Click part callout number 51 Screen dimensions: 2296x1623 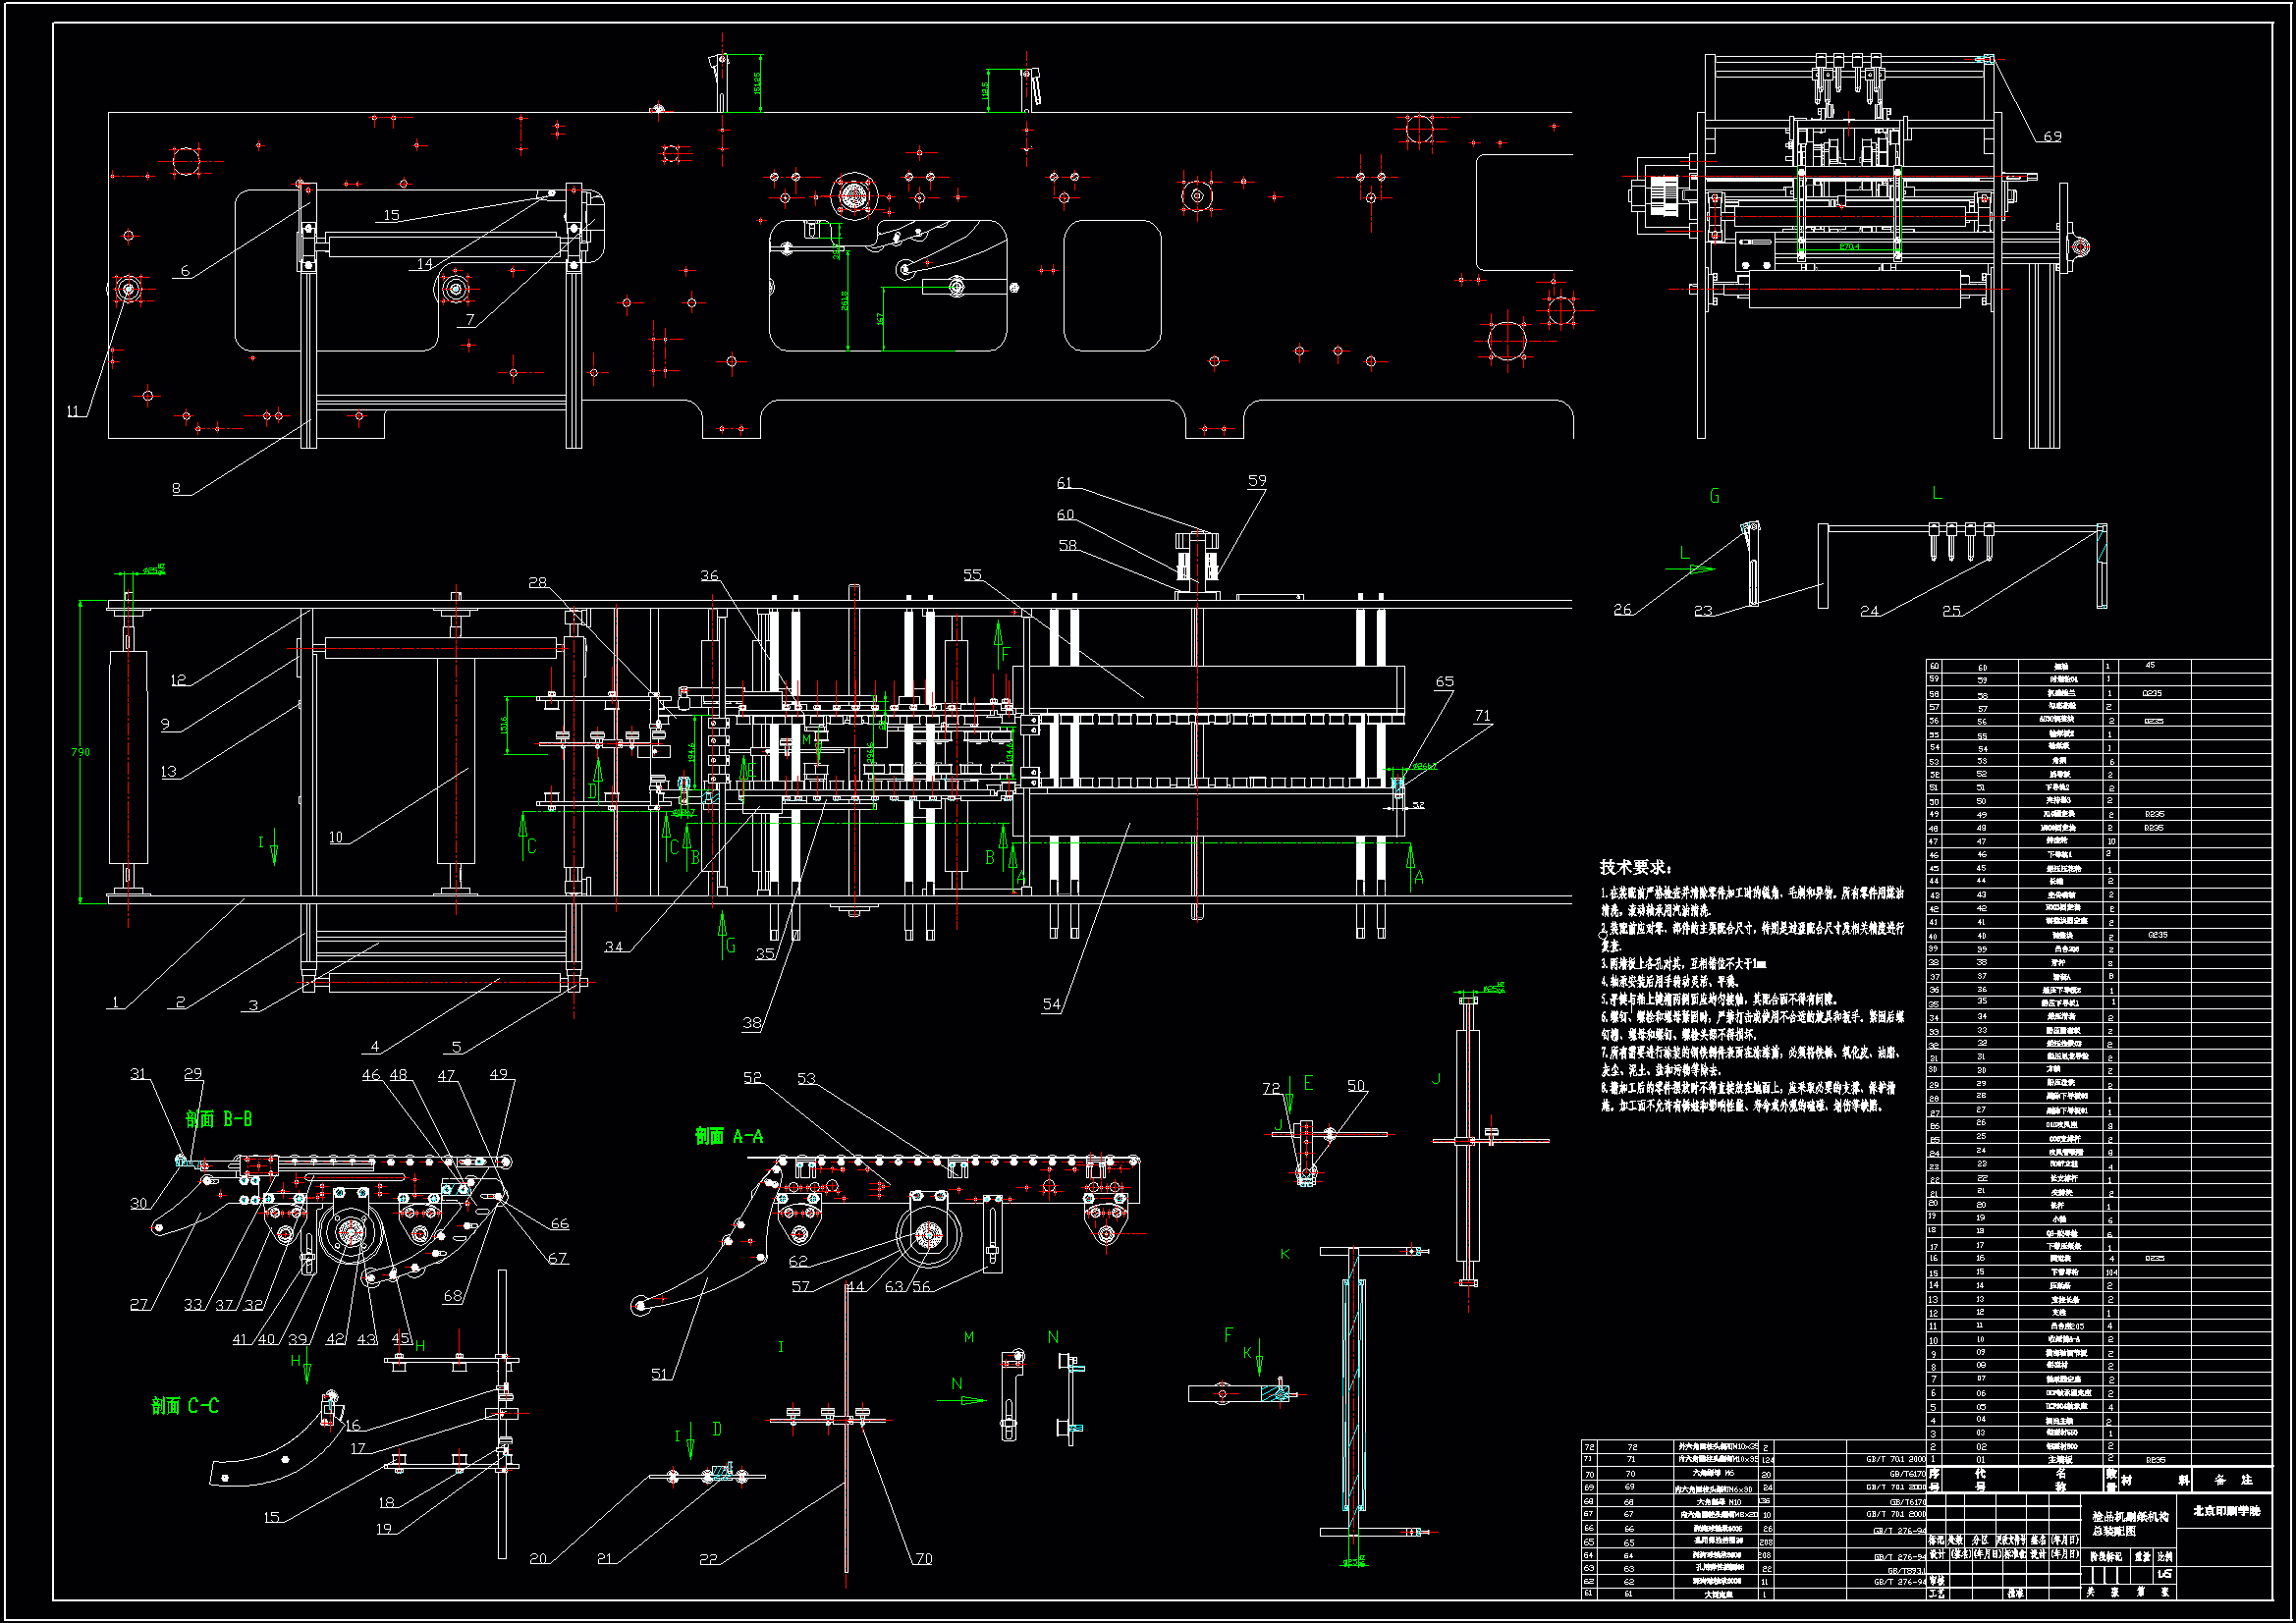659,1374
